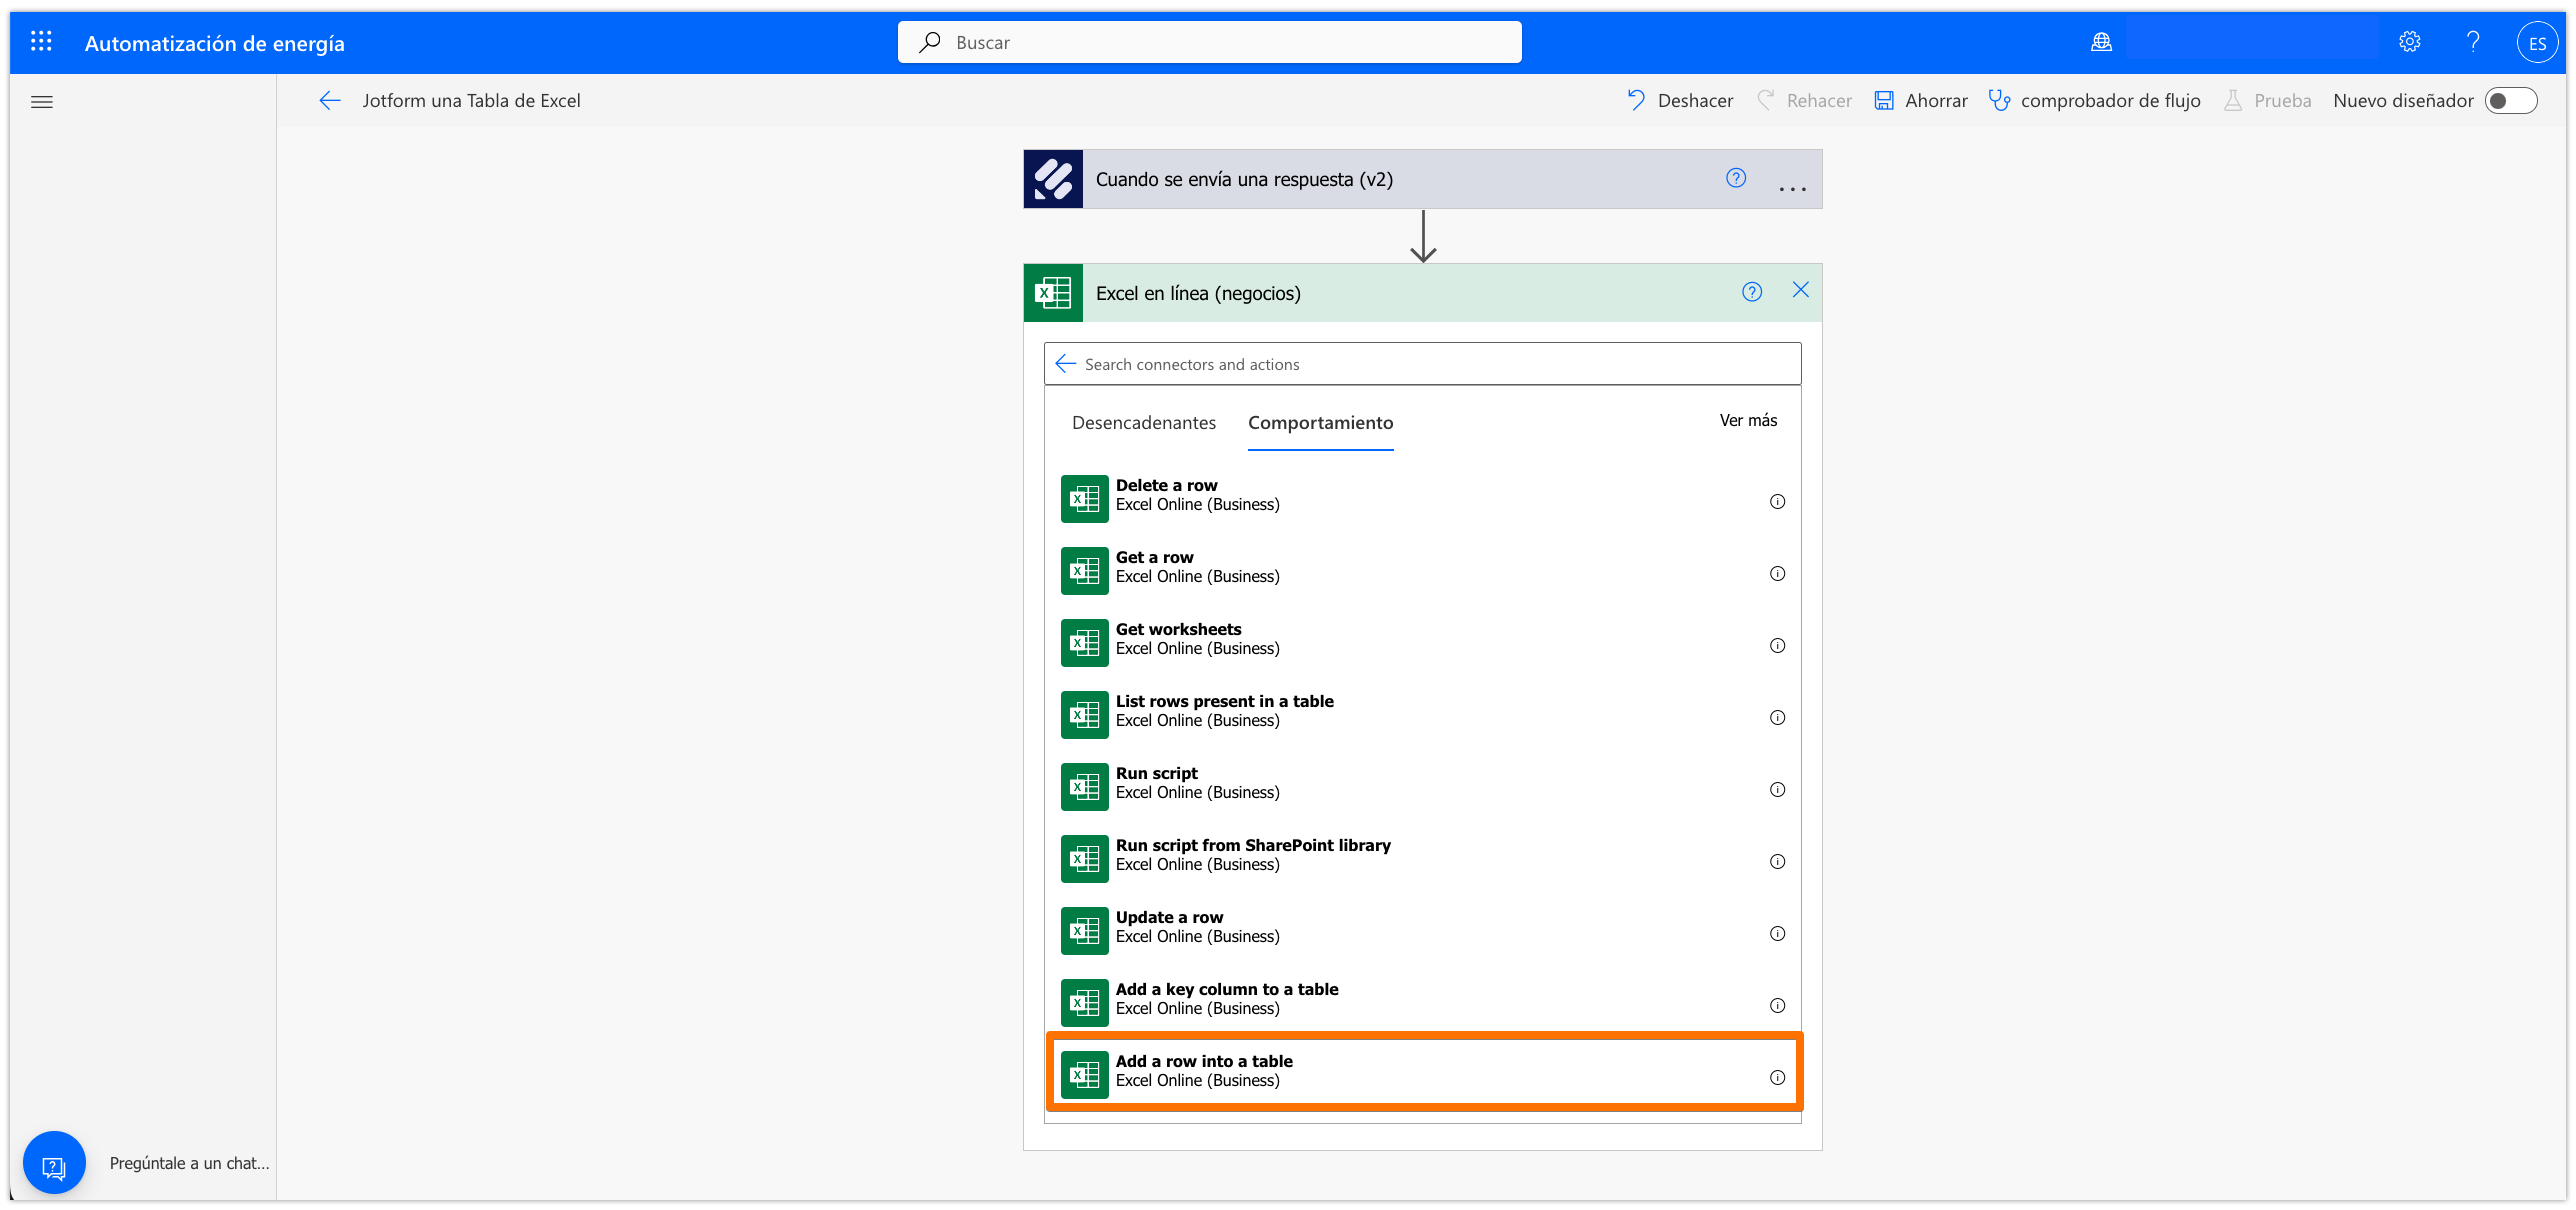Go back from Excel search arrow
The height and width of the screenshot is (1210, 2576).
[1066, 364]
